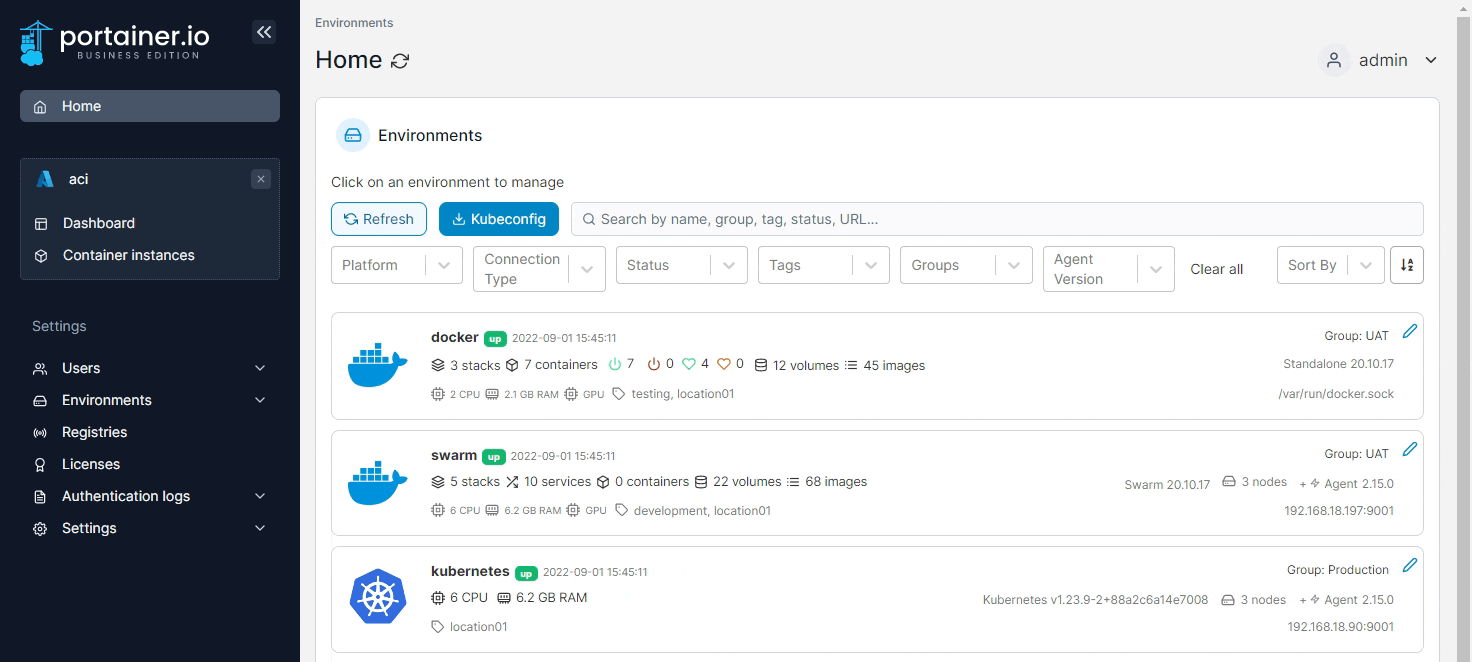Click the Environments breadcrumb
The height and width of the screenshot is (662, 1472).
click(x=354, y=22)
